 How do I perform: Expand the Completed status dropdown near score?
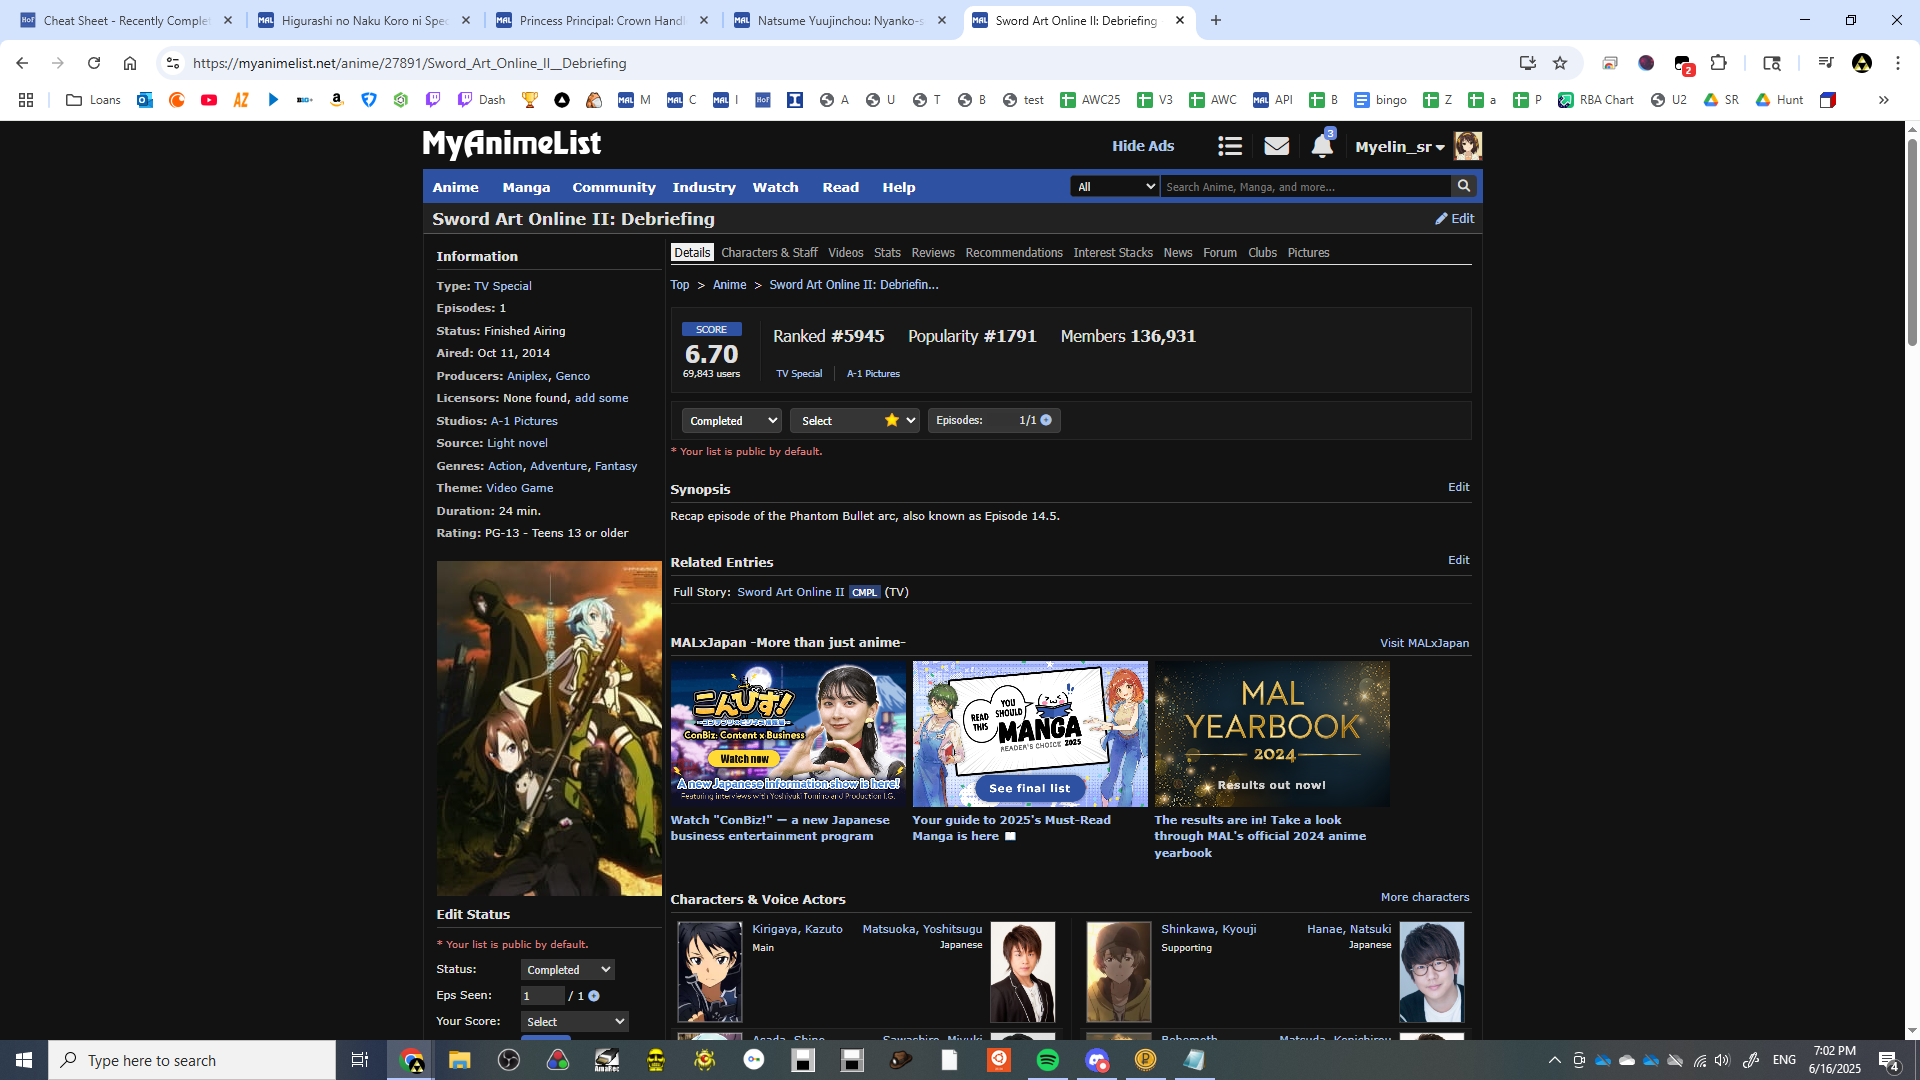coord(731,421)
